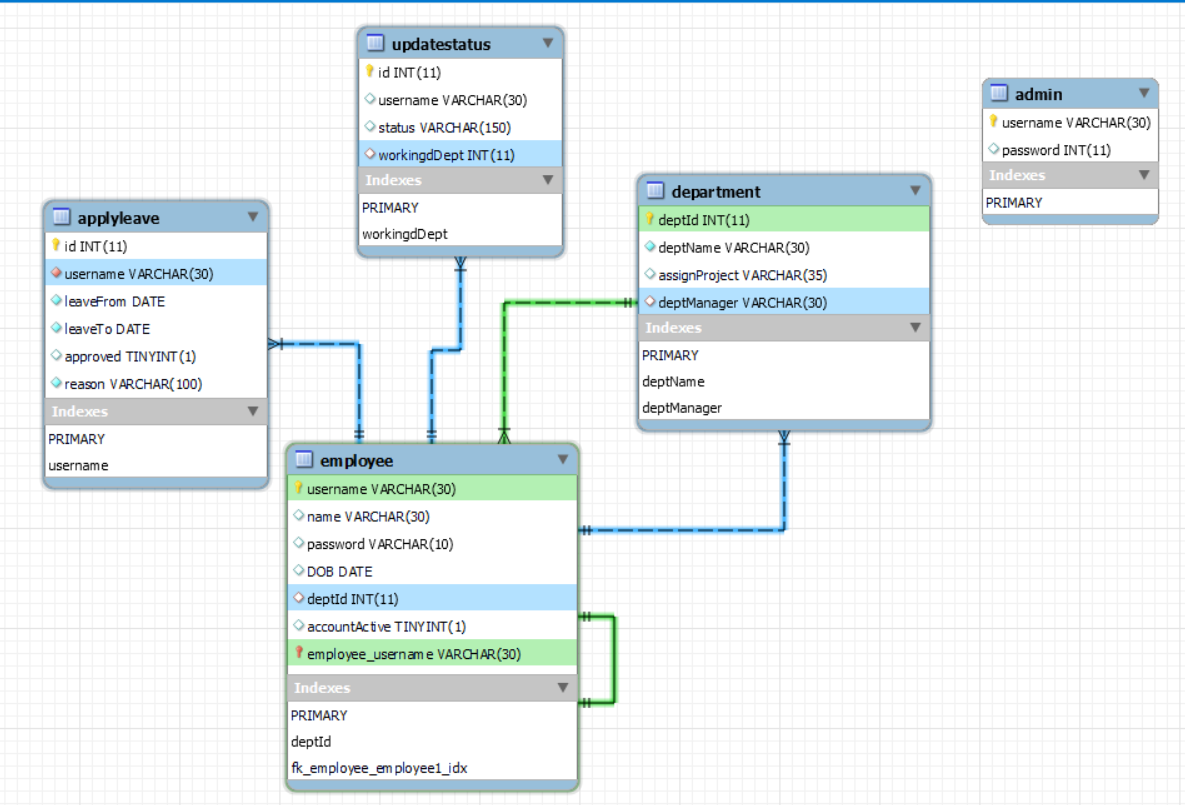Image resolution: width=1185 pixels, height=805 pixels.
Task: Click the updatestatus table icon
Action: pos(376,43)
